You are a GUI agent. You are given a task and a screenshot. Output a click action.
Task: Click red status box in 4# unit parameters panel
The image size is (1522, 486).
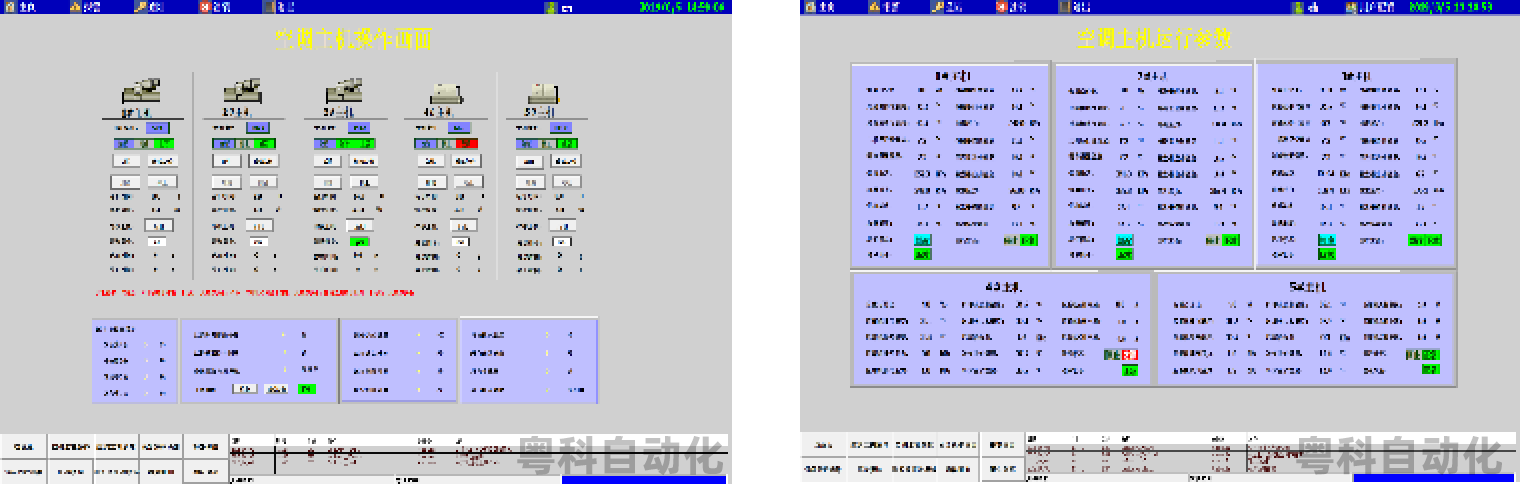tap(1131, 354)
